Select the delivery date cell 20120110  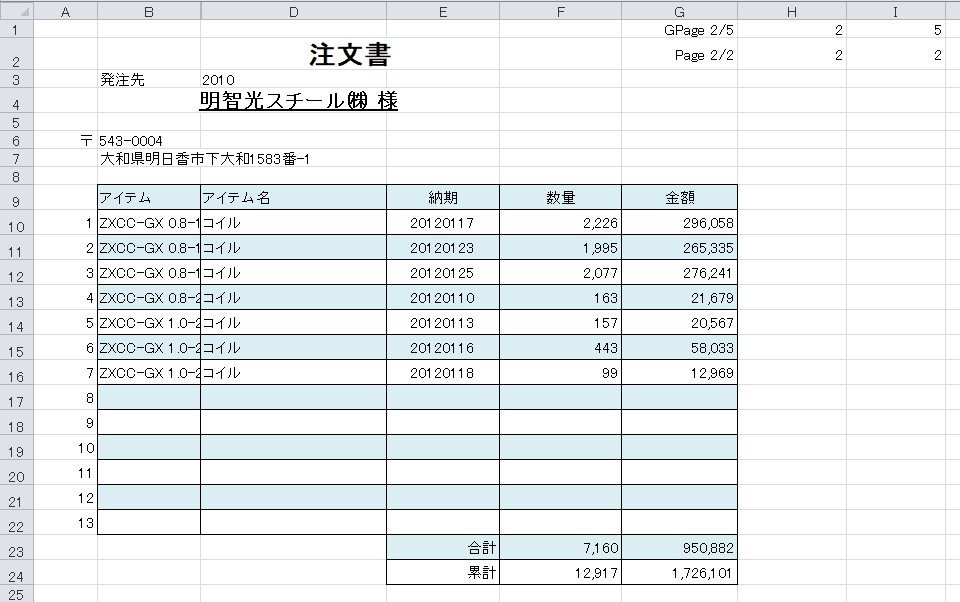[443, 298]
